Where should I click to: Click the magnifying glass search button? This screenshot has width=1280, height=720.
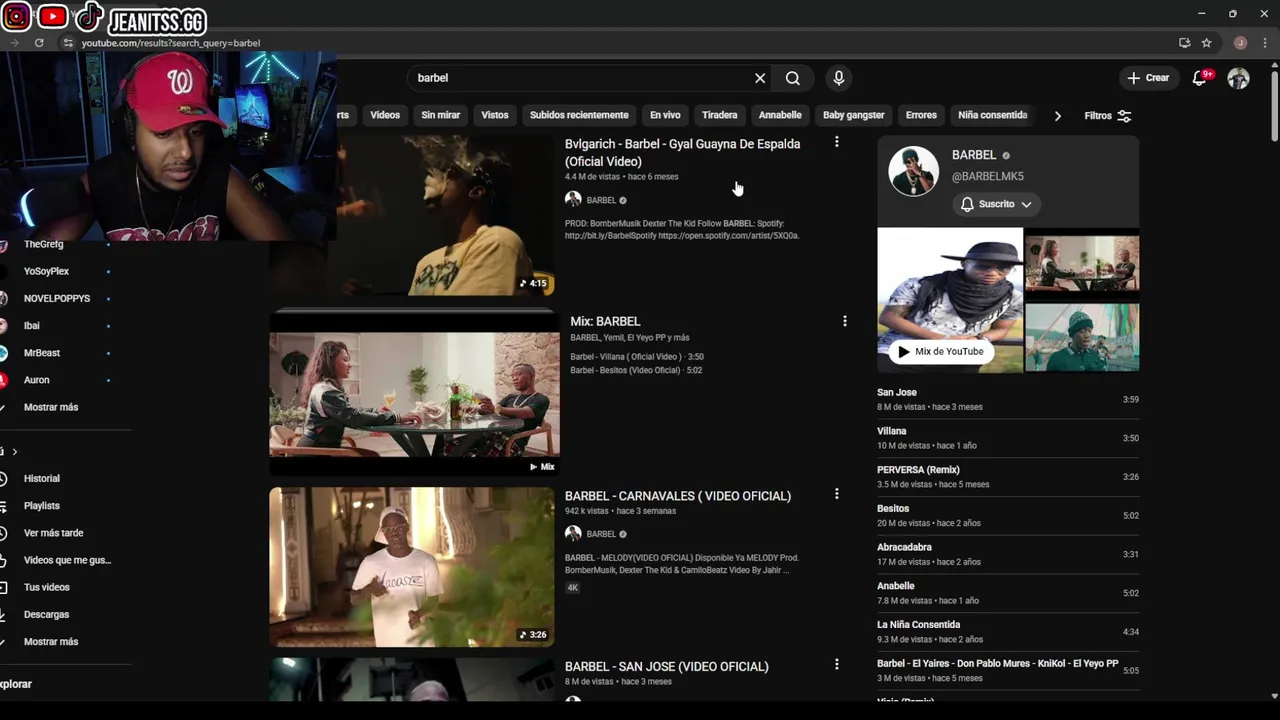click(x=792, y=78)
